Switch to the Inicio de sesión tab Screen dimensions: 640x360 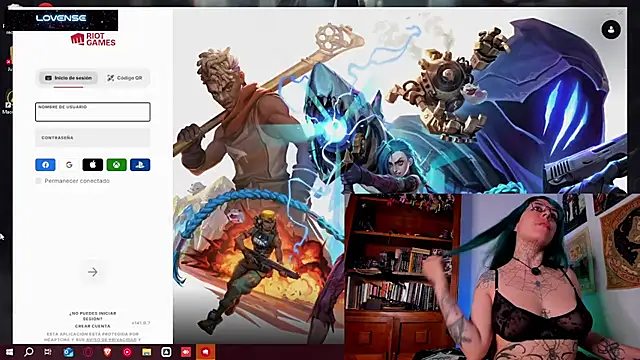coord(68,78)
